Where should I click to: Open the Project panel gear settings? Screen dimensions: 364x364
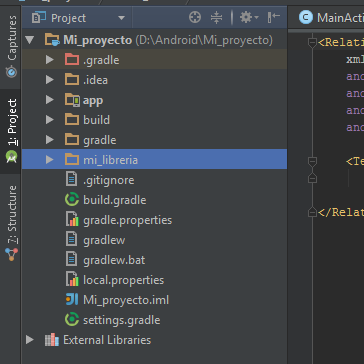(249, 17)
